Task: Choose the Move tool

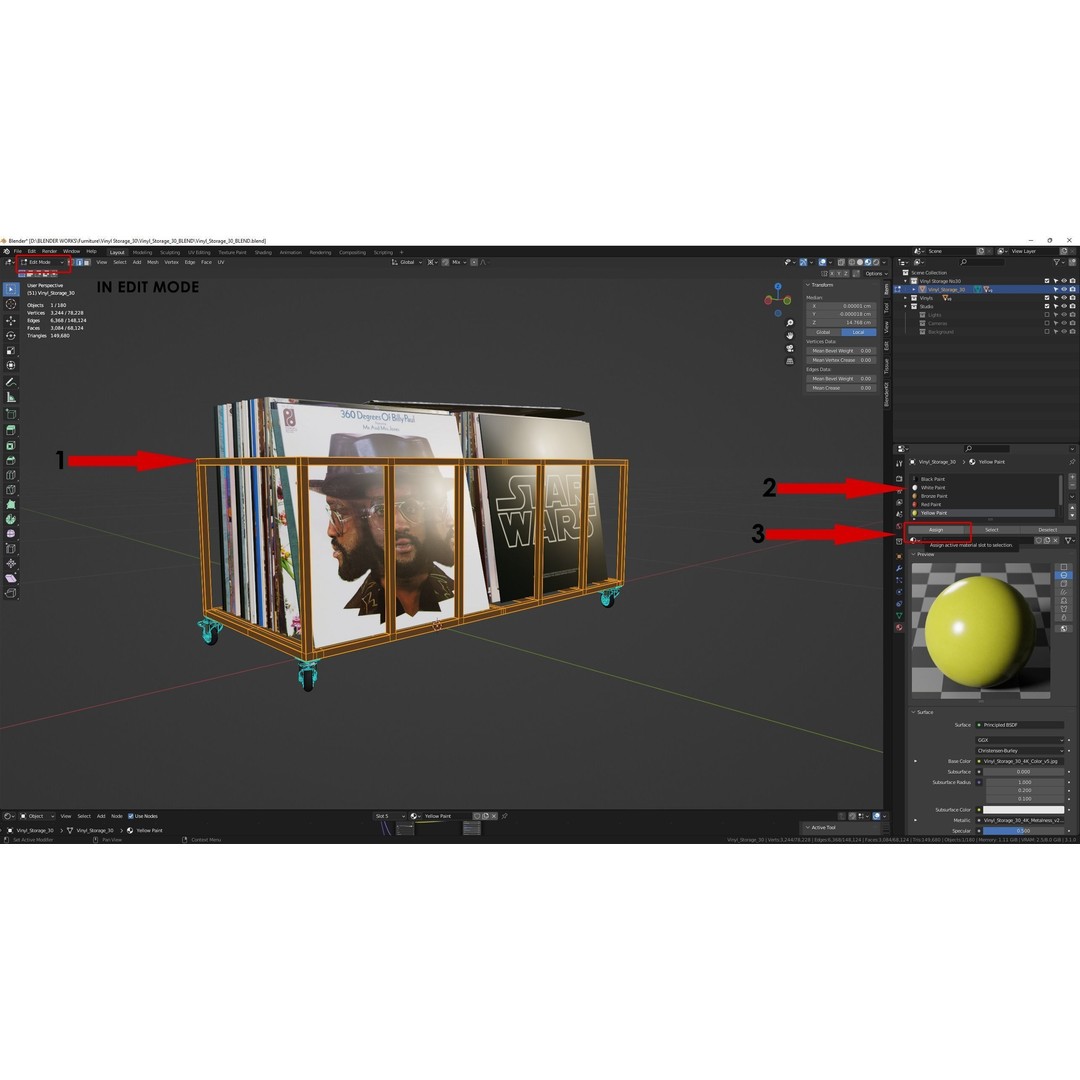Action: (10, 321)
